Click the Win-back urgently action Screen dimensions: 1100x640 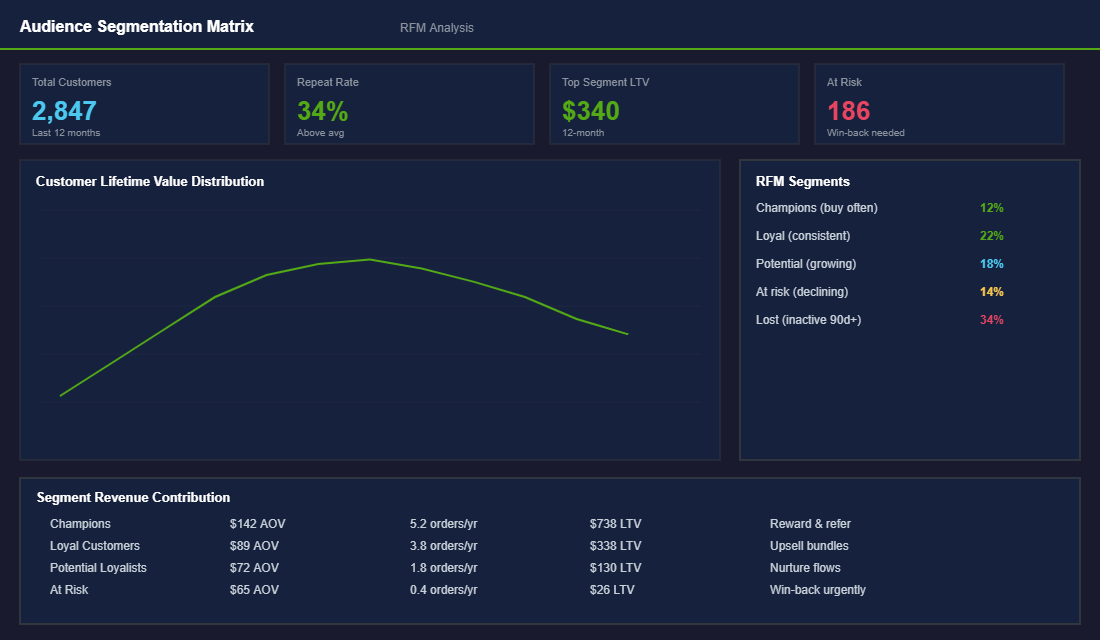pos(817,590)
